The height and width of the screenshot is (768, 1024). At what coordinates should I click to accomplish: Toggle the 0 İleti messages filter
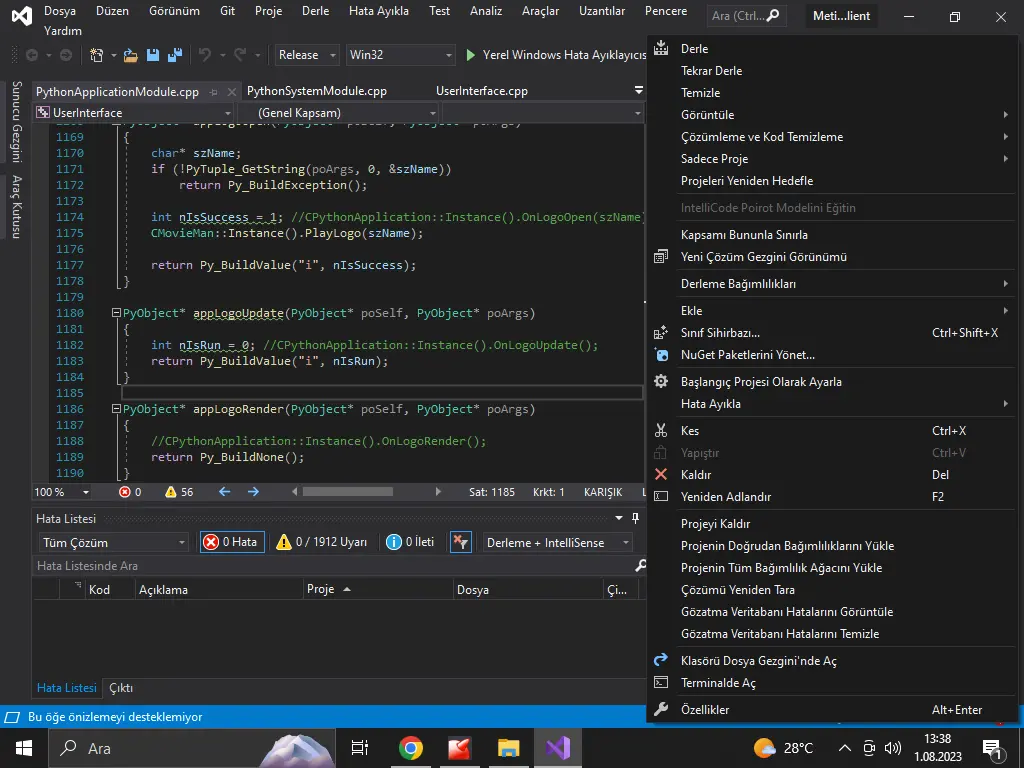point(410,542)
